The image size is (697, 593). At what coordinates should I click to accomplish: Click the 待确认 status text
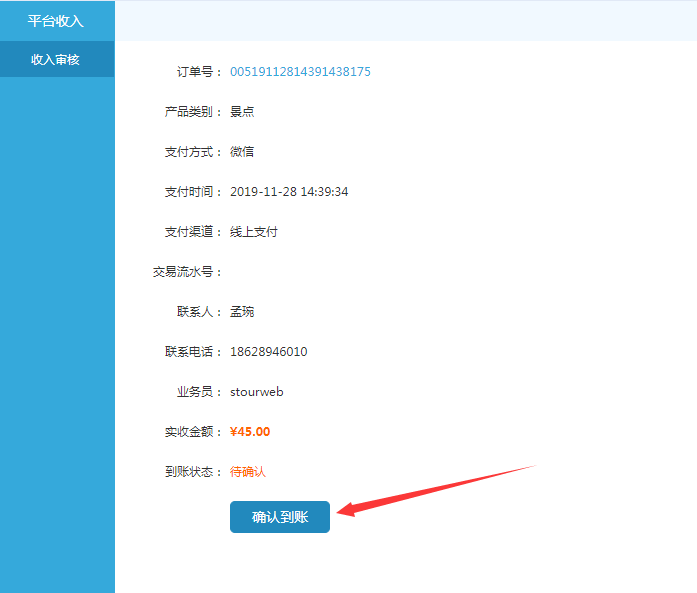pos(248,472)
